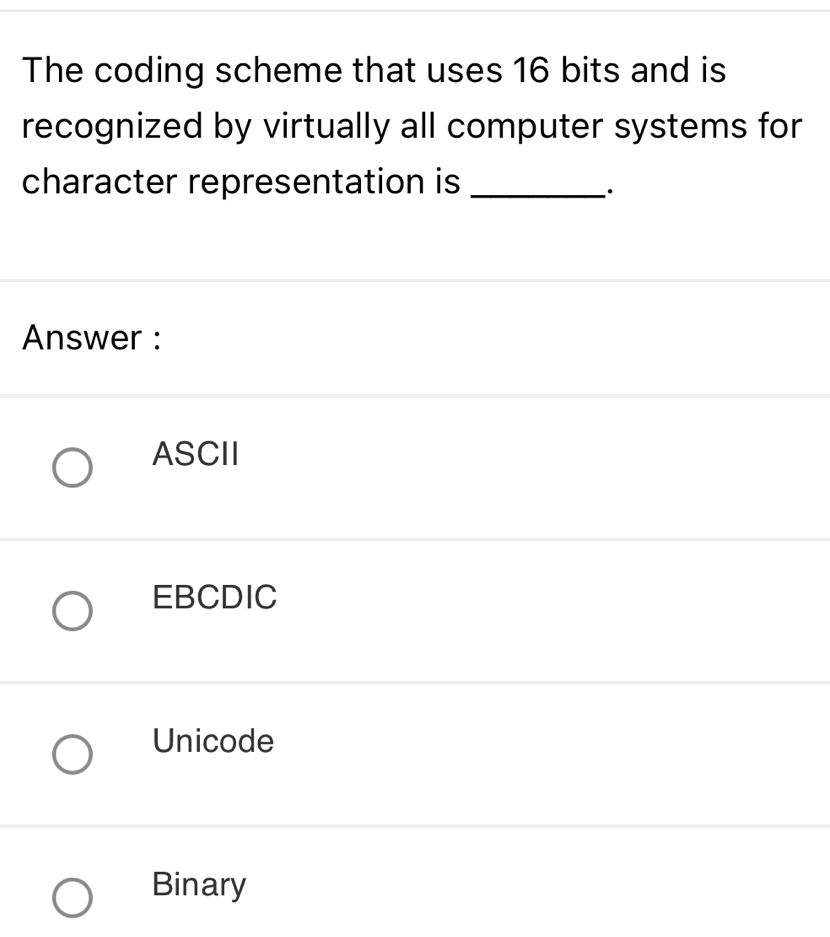Click the "Answer :" heading
Screen dimensions: 830x937
pyautogui.click(x=92, y=338)
